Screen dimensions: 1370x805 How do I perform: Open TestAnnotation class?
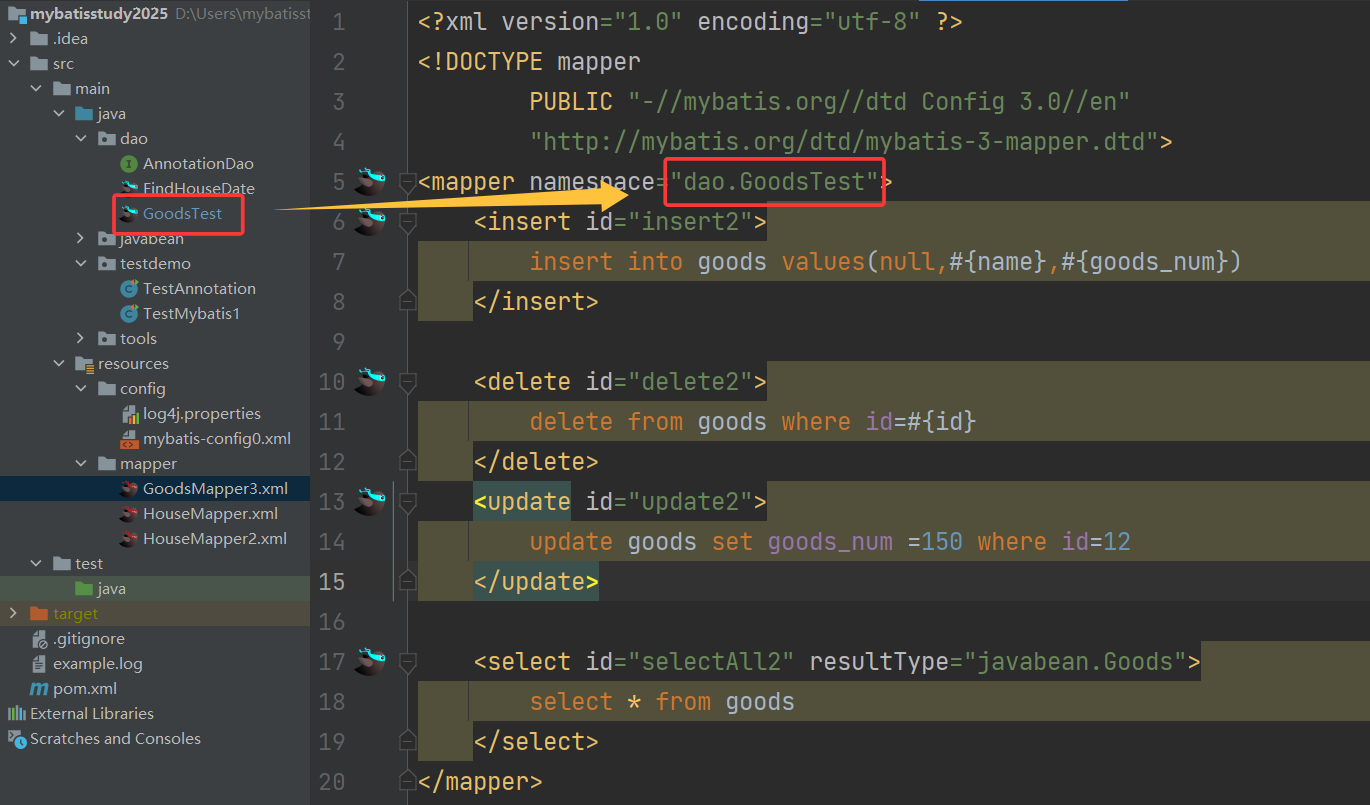click(199, 288)
